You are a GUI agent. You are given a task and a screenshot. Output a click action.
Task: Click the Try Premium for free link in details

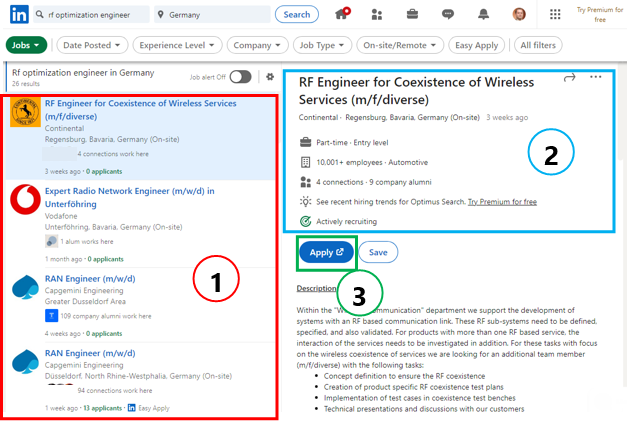(x=502, y=202)
